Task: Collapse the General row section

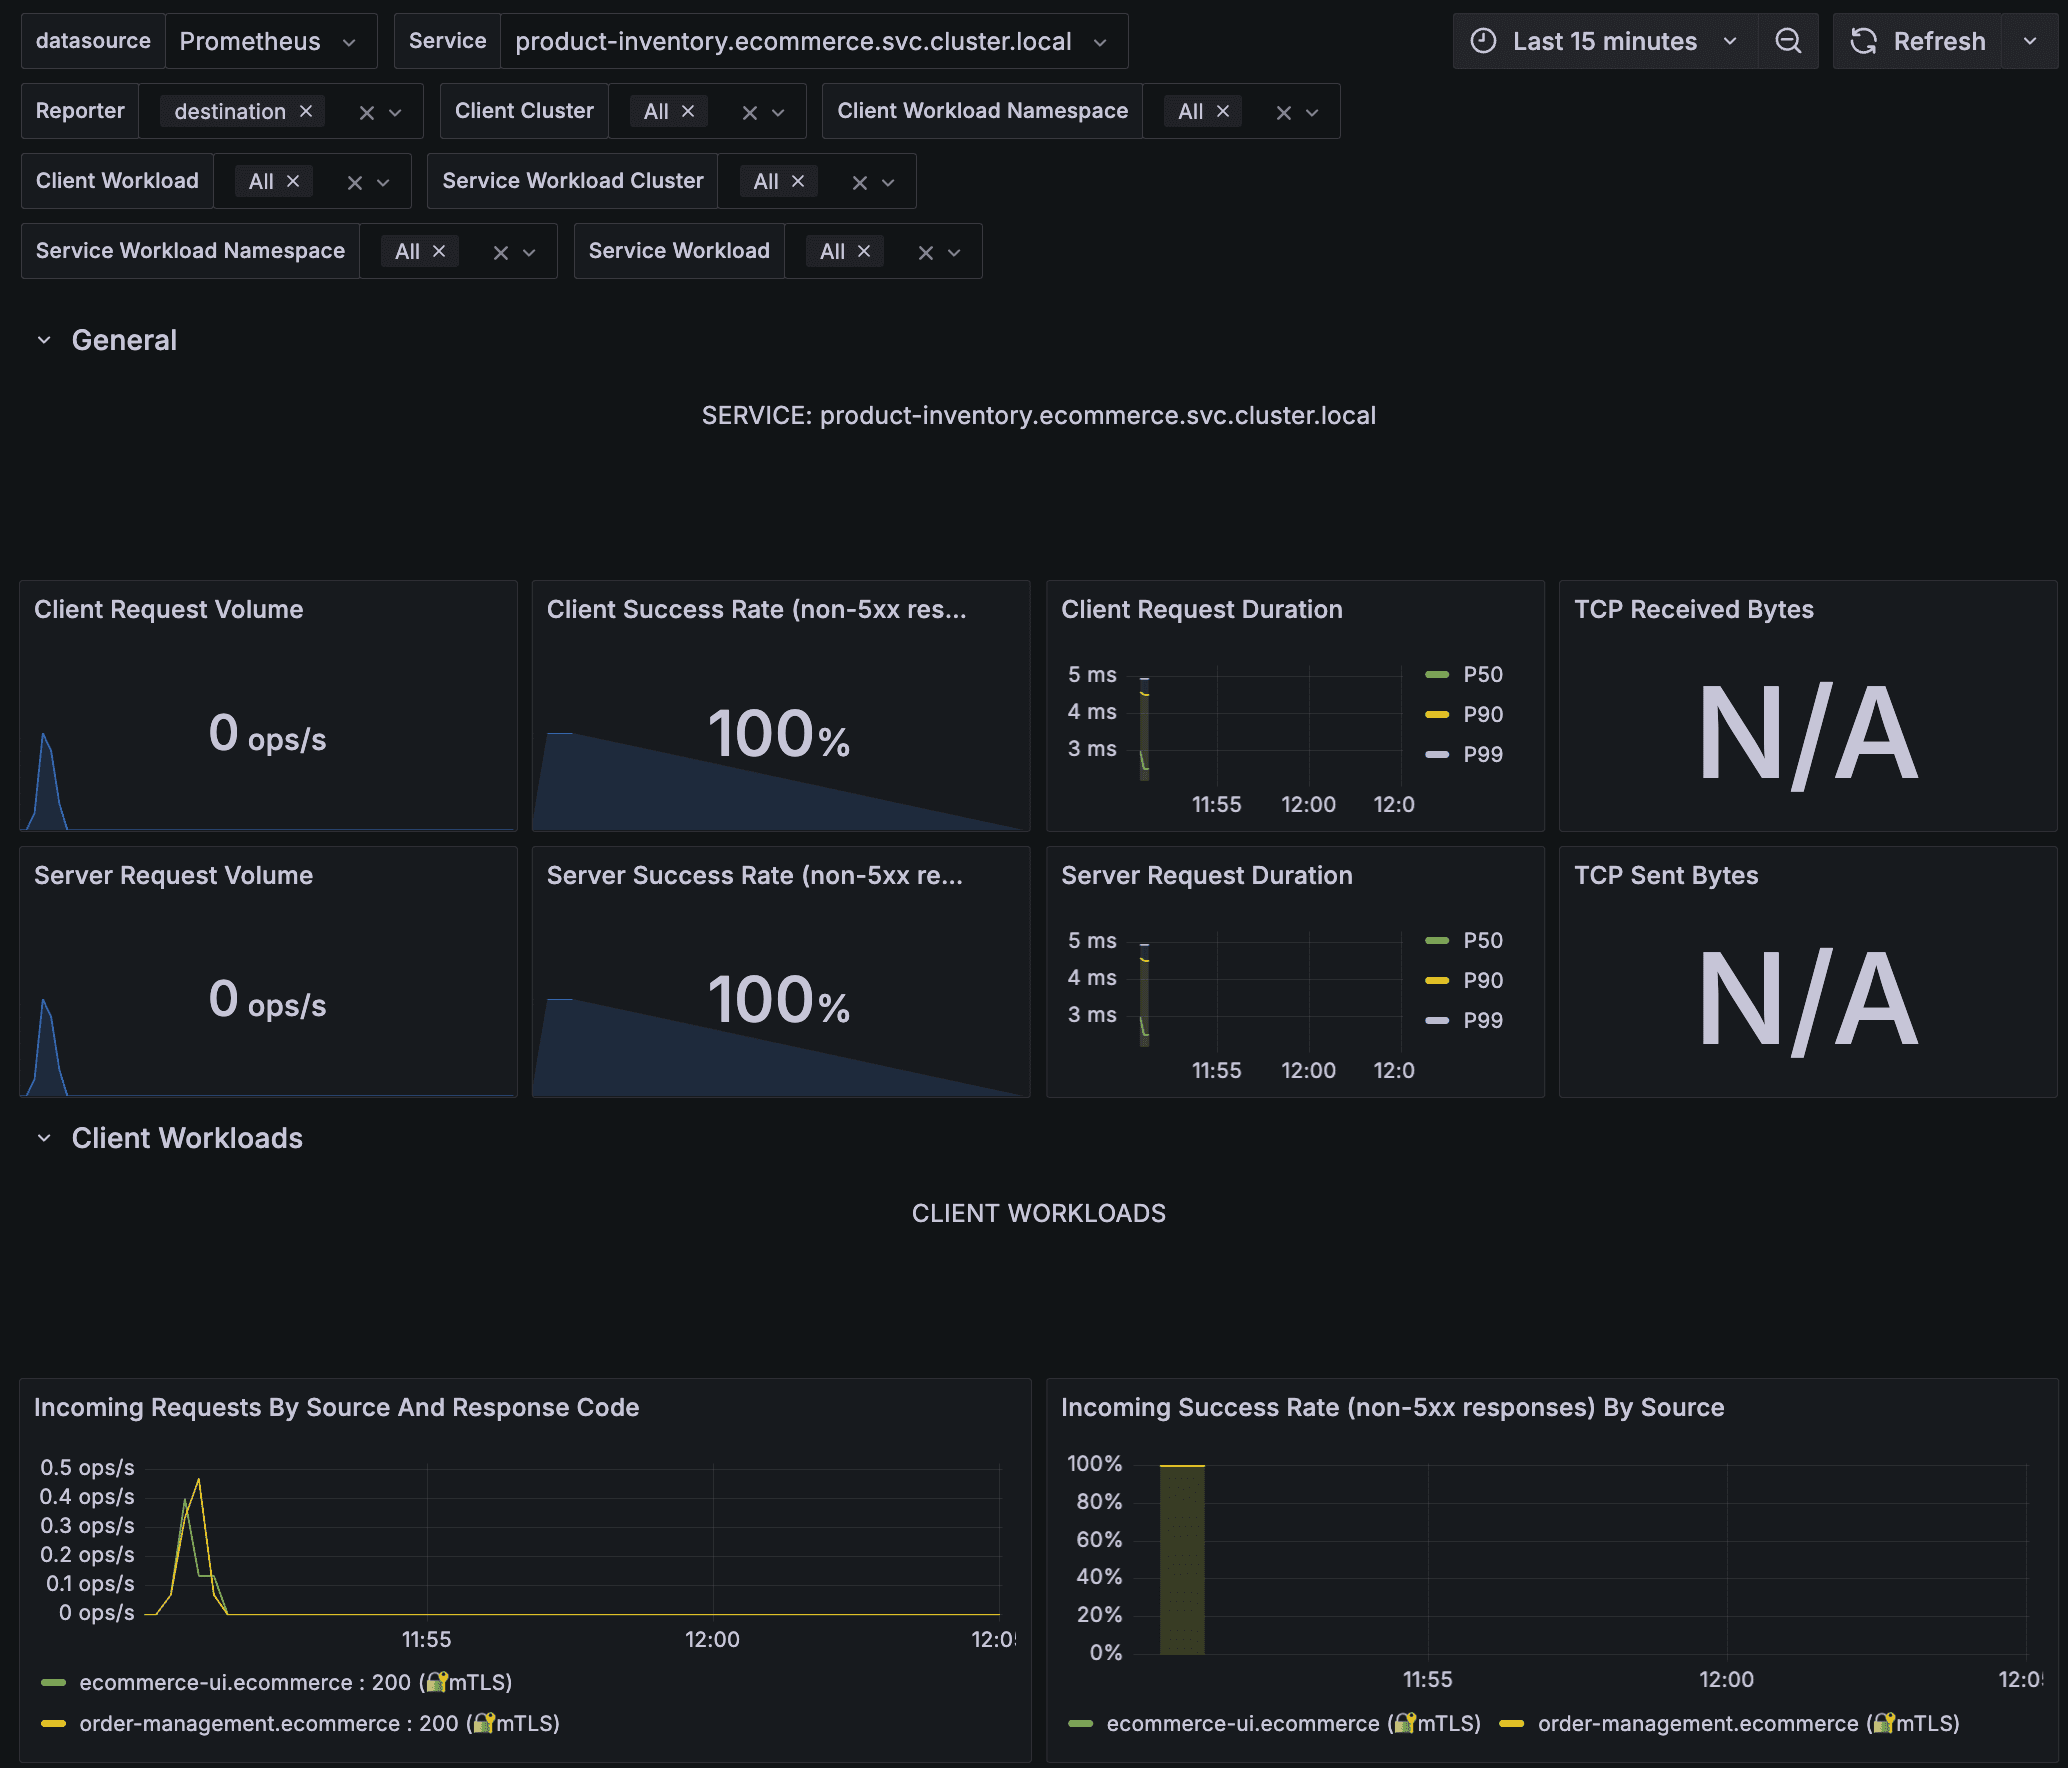Action: [x=44, y=340]
